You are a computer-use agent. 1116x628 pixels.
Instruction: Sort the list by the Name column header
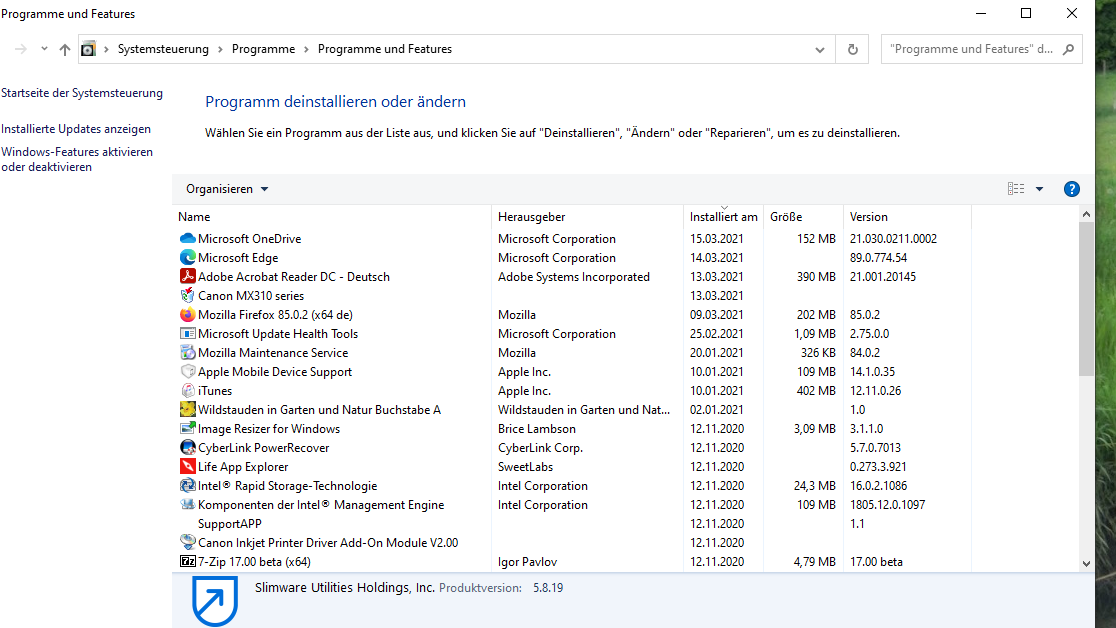(x=194, y=217)
